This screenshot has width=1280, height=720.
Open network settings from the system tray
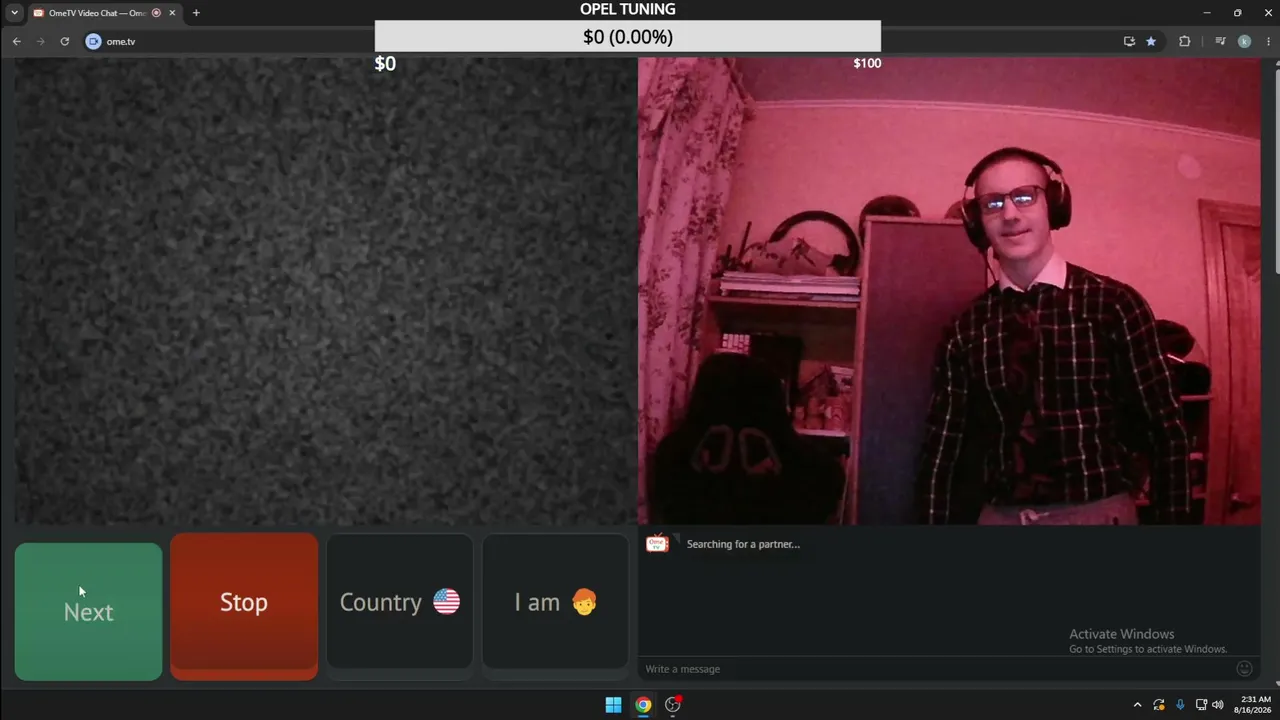tap(1201, 705)
